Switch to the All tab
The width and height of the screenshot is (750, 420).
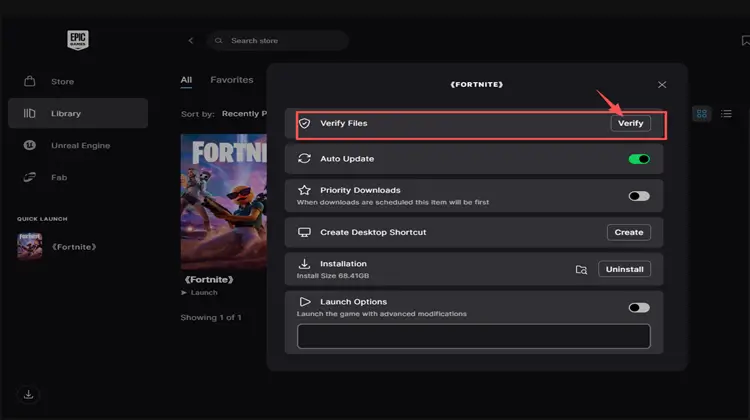[186, 80]
